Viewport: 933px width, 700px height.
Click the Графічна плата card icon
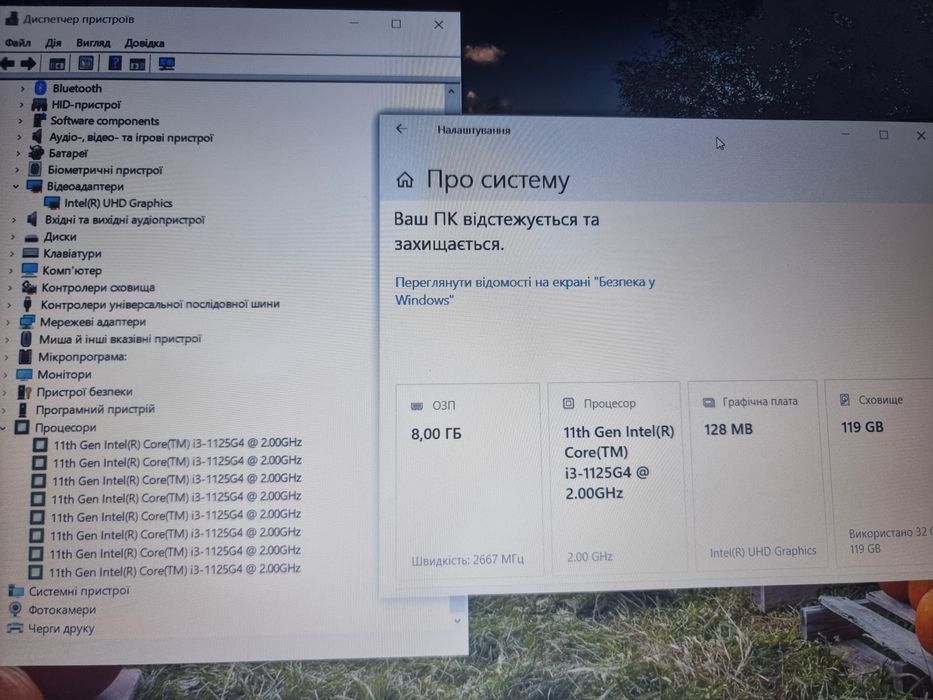tap(709, 402)
